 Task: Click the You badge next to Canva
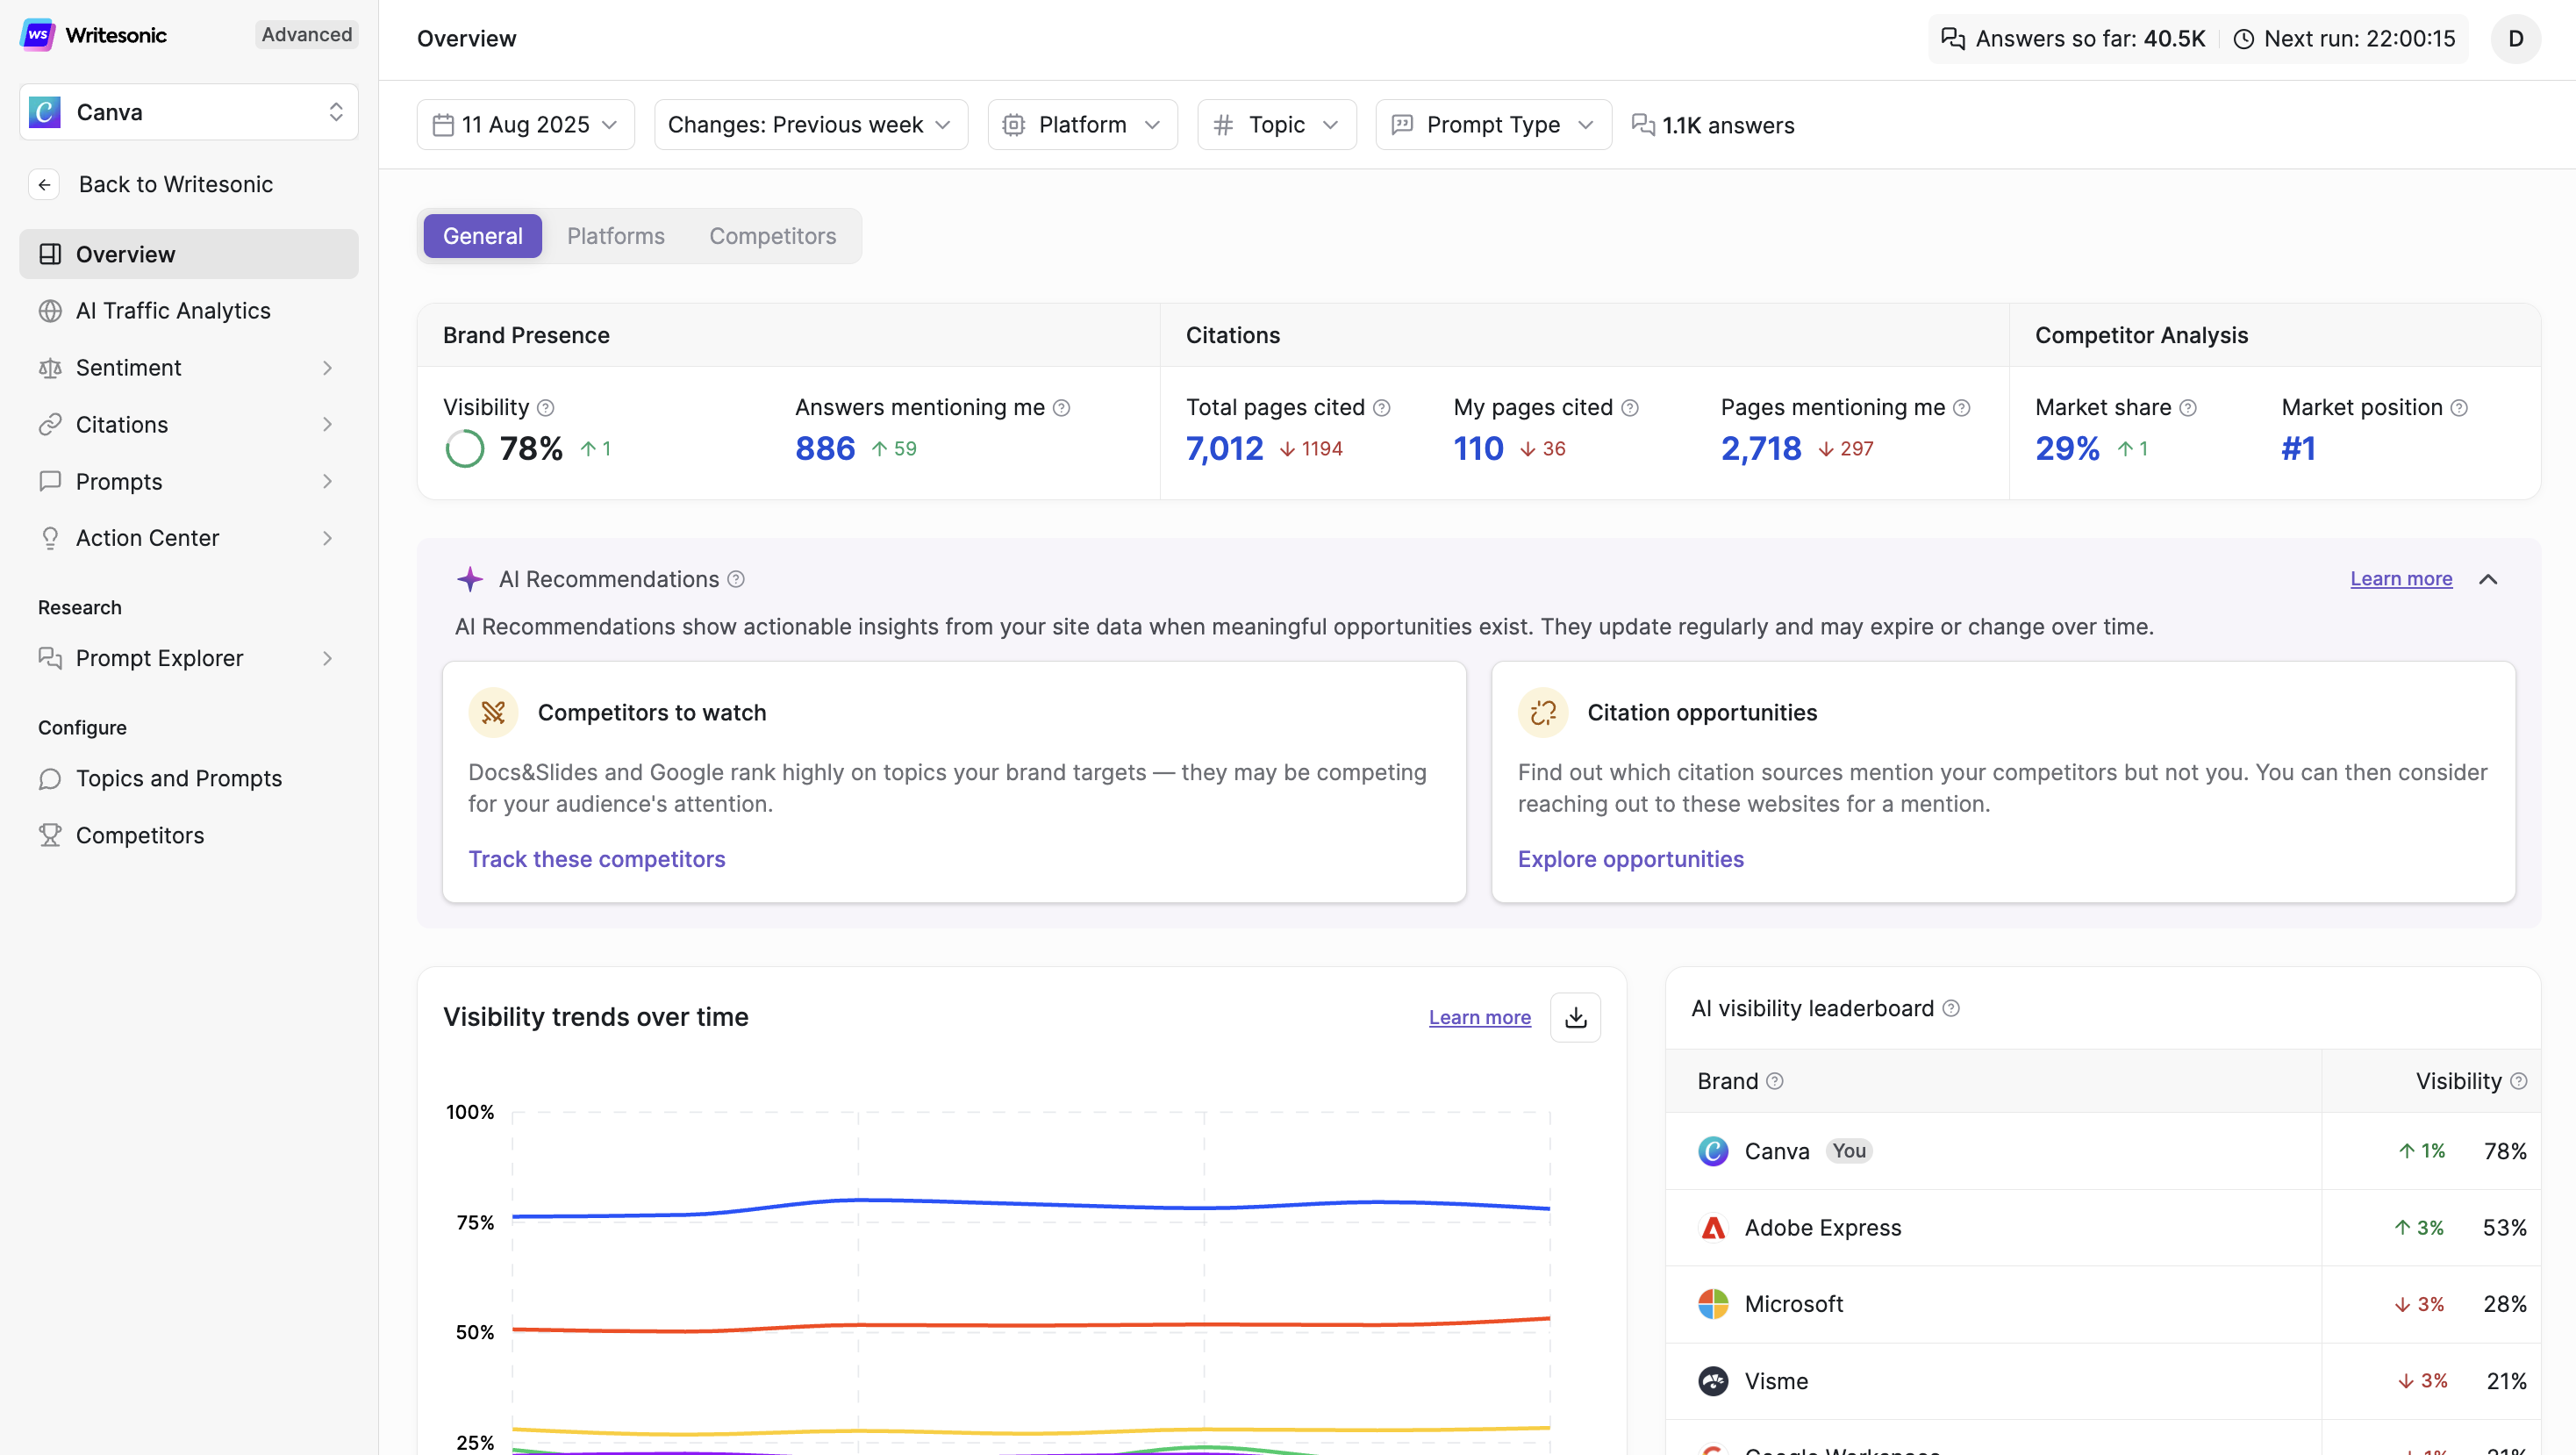(1849, 1151)
